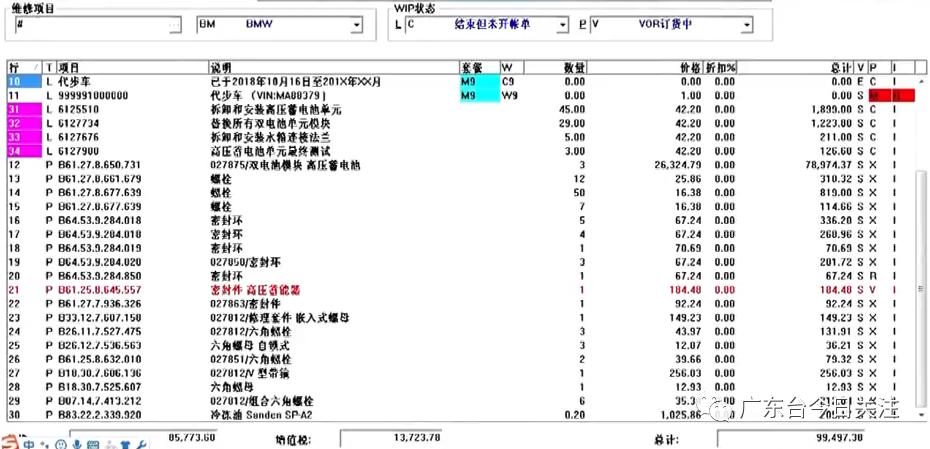This screenshot has height=449, width=930.
Task: Open the VOR订货中 dropdown
Action: [746, 24]
